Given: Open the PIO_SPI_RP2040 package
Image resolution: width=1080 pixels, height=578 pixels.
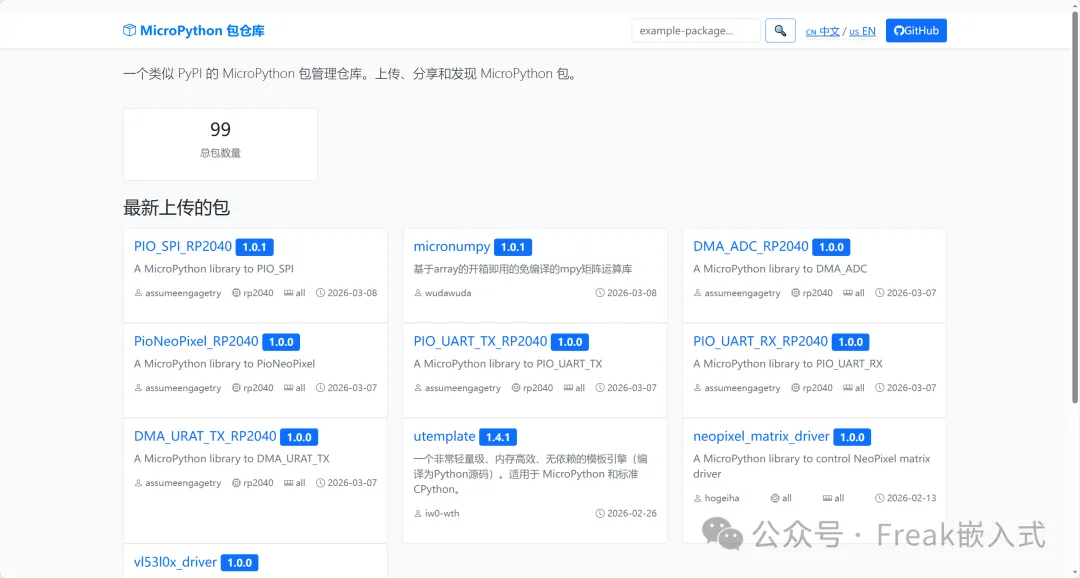Looking at the screenshot, I should point(183,246).
